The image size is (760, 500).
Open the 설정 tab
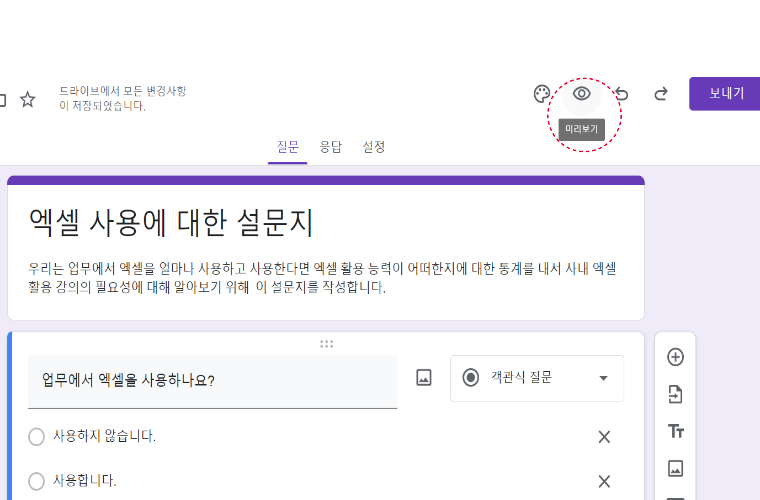tap(374, 147)
